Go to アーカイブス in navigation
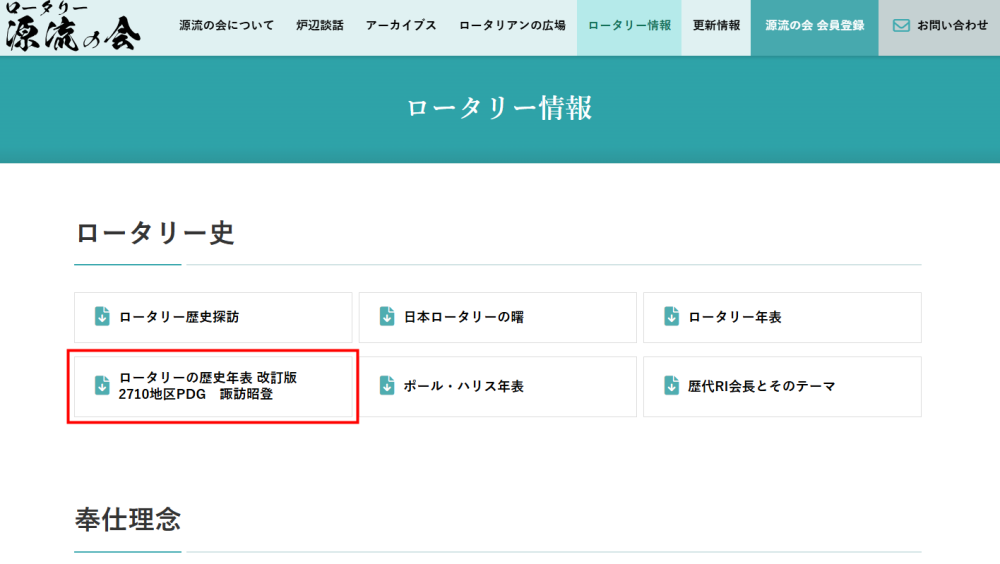 point(401,26)
